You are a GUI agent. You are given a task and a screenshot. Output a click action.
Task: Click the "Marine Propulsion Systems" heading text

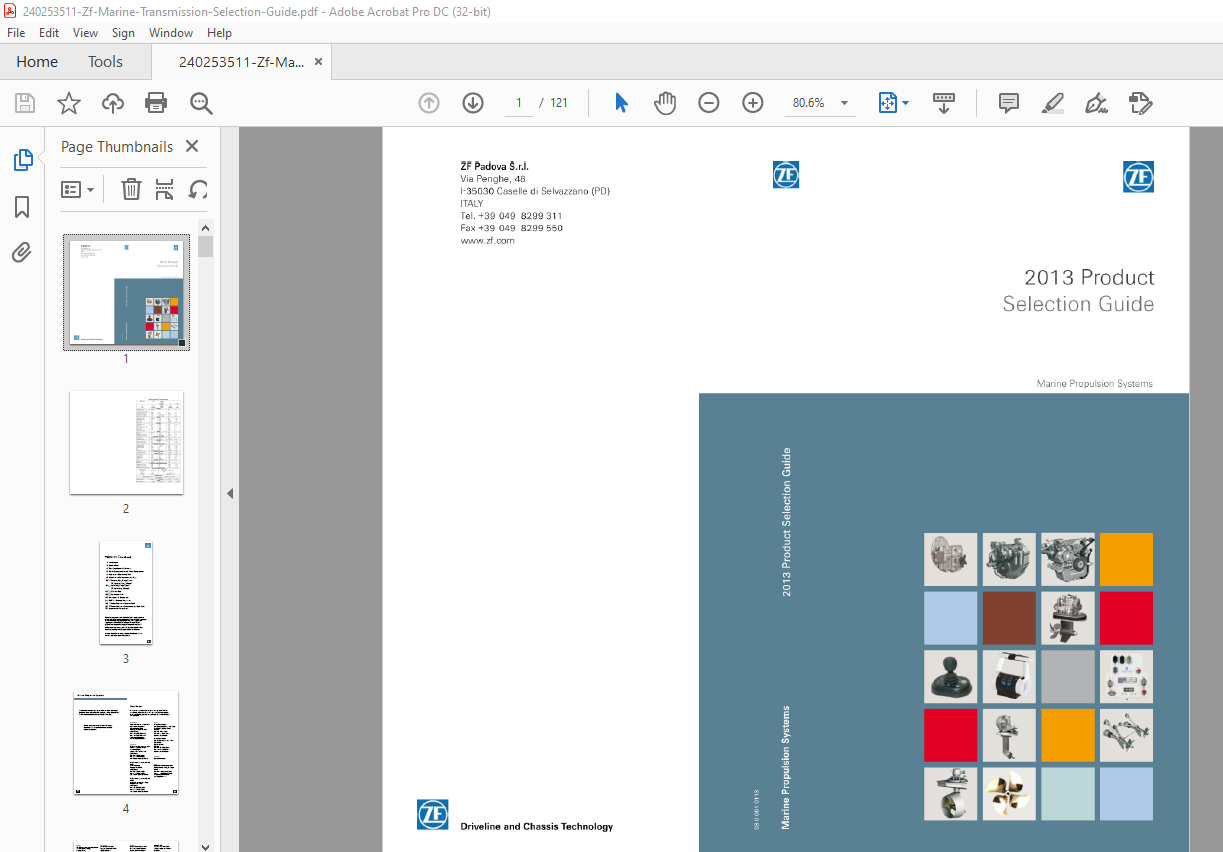click(x=1095, y=384)
